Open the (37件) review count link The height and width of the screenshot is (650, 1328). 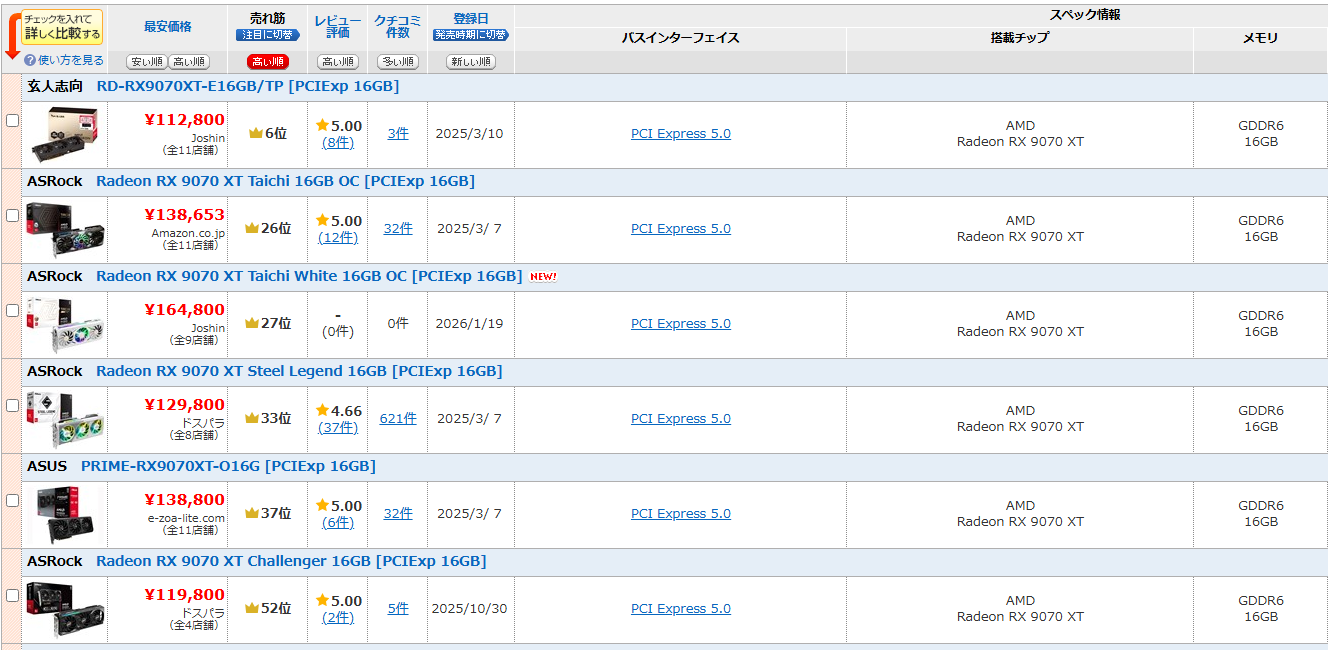pos(338,427)
